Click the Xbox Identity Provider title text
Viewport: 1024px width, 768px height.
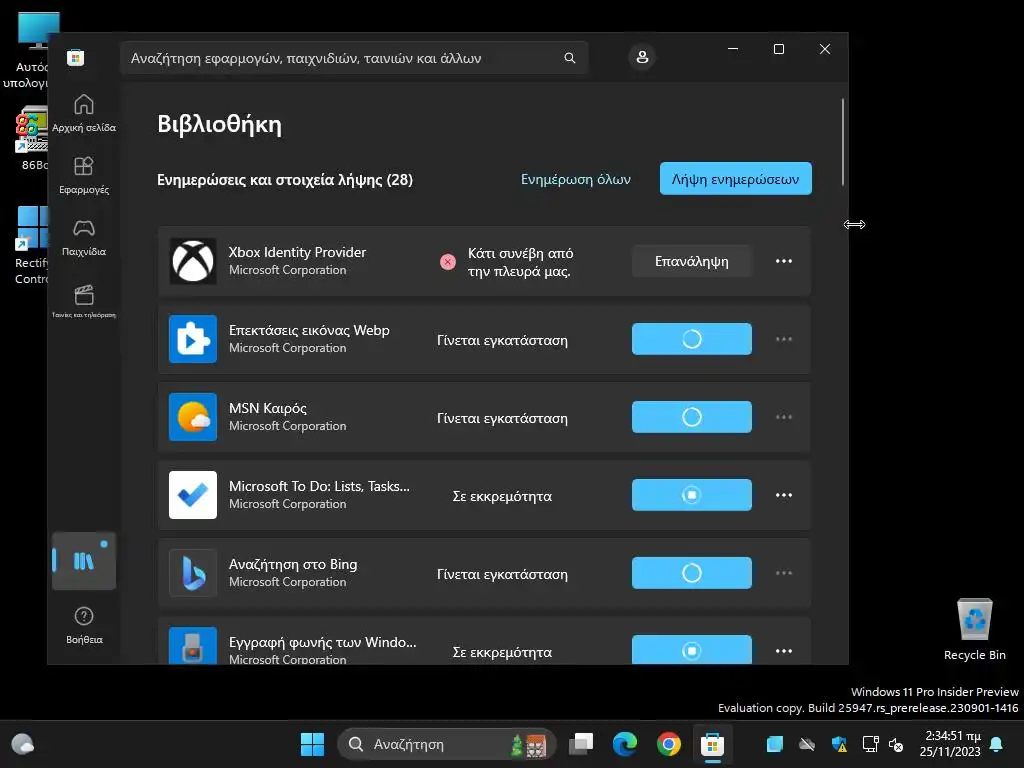[297, 252]
